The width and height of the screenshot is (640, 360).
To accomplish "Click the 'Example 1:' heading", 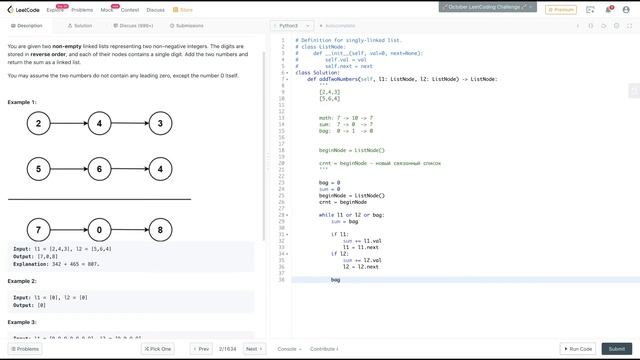I will (x=22, y=102).
